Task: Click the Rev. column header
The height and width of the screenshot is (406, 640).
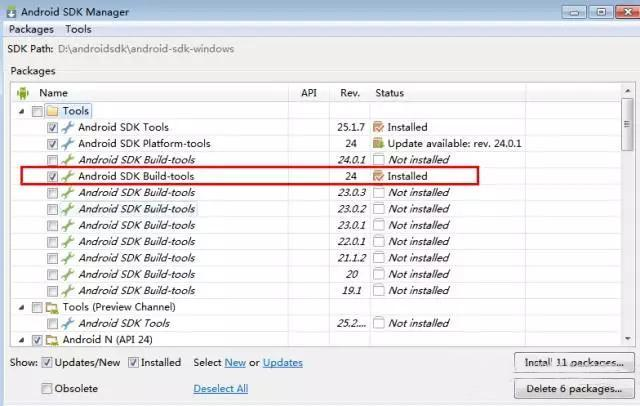Action: pos(350,93)
